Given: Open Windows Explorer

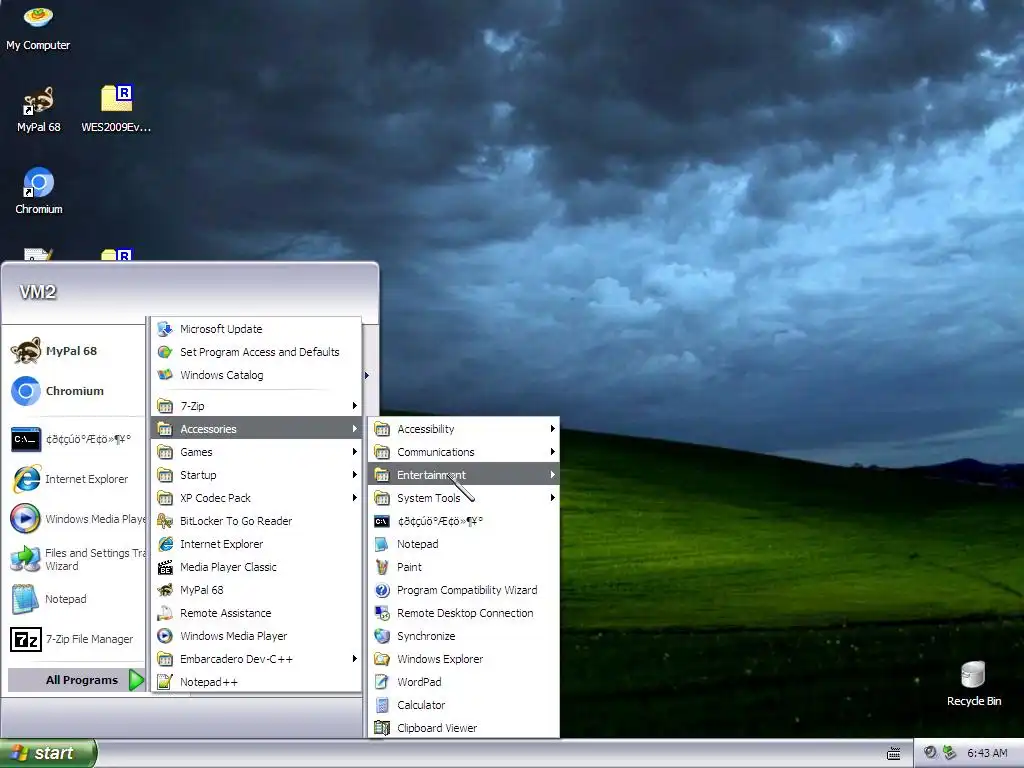Looking at the screenshot, I should pos(464,658).
